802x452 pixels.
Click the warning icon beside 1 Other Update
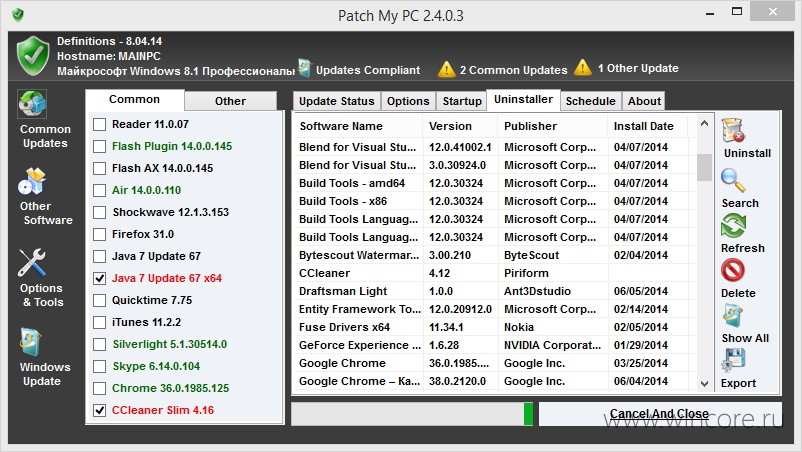(x=583, y=67)
